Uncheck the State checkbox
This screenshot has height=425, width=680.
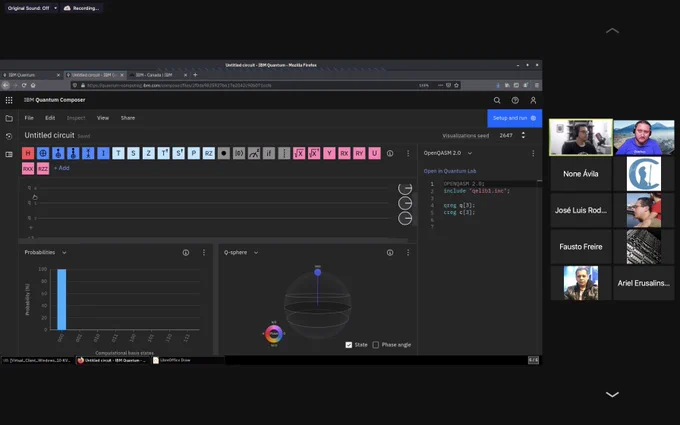(x=349, y=345)
